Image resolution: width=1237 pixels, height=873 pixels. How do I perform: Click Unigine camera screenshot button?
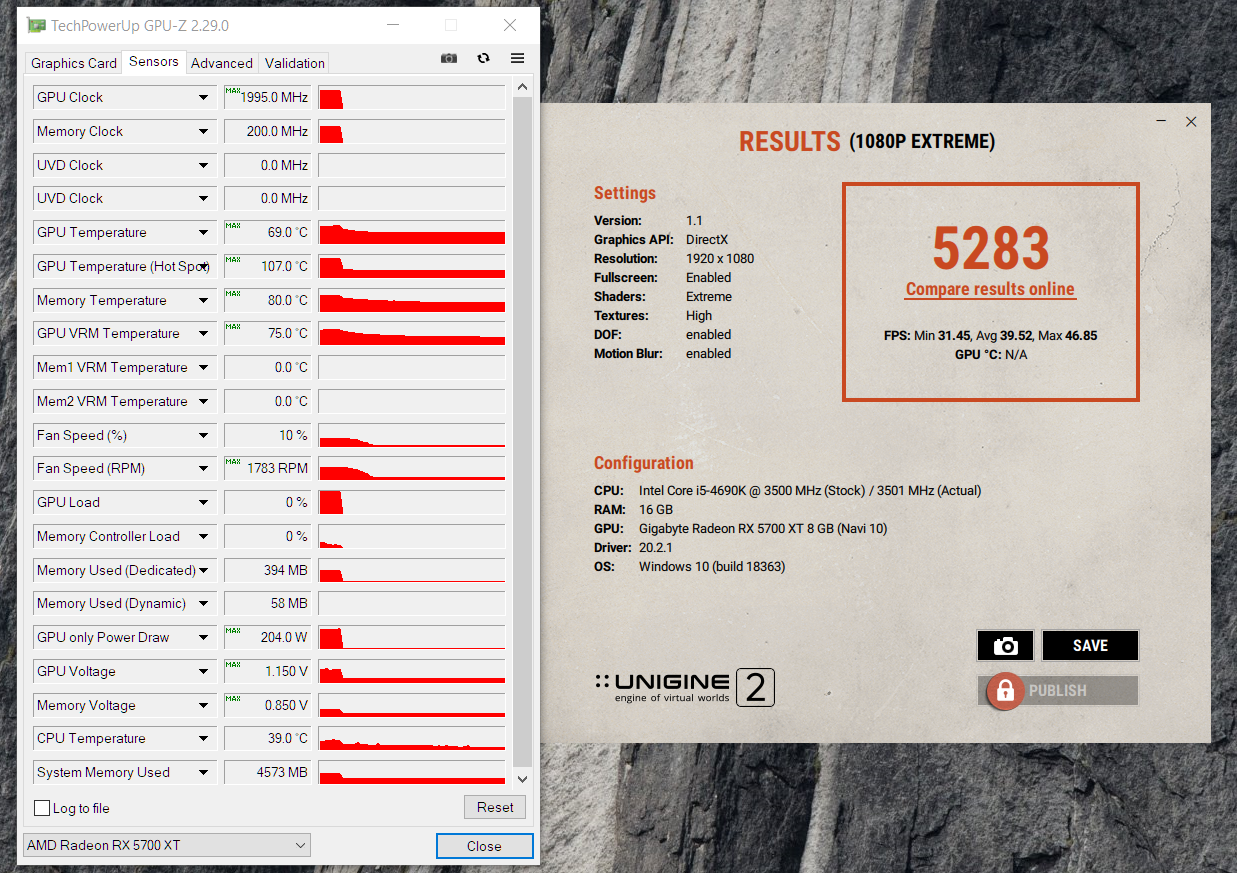[x=1006, y=646]
